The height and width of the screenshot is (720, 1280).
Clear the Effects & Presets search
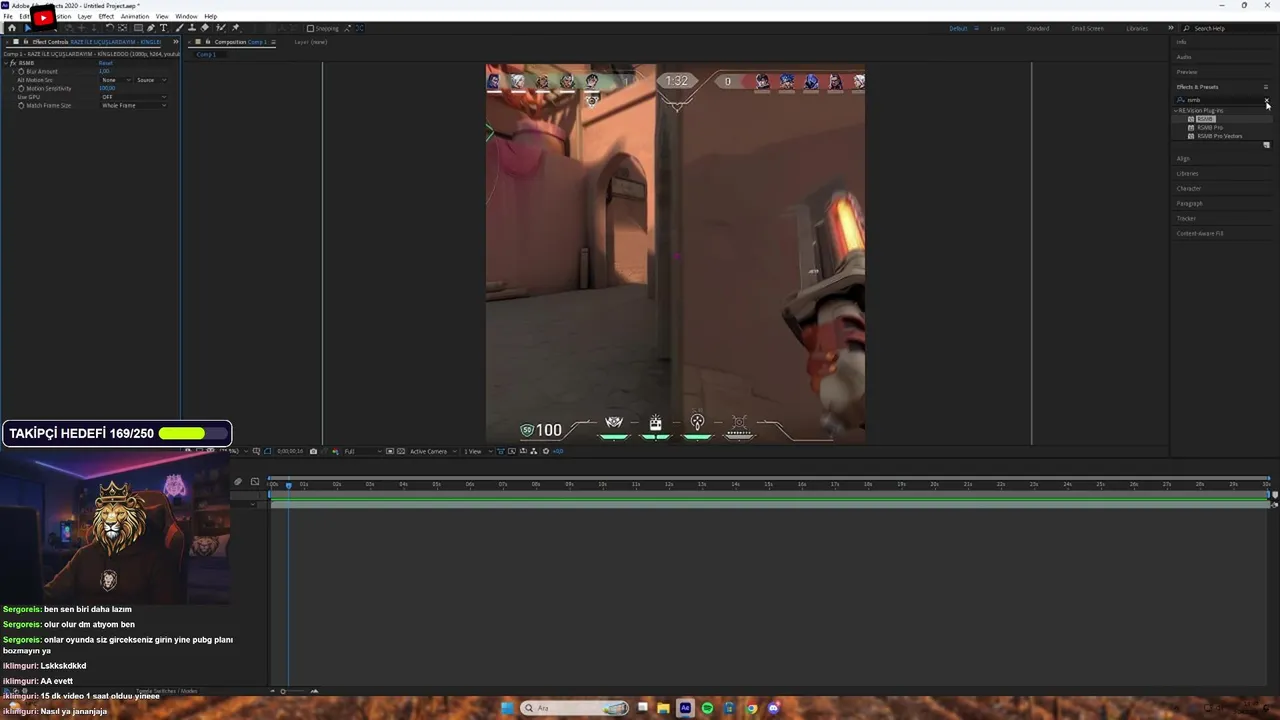tap(1266, 100)
